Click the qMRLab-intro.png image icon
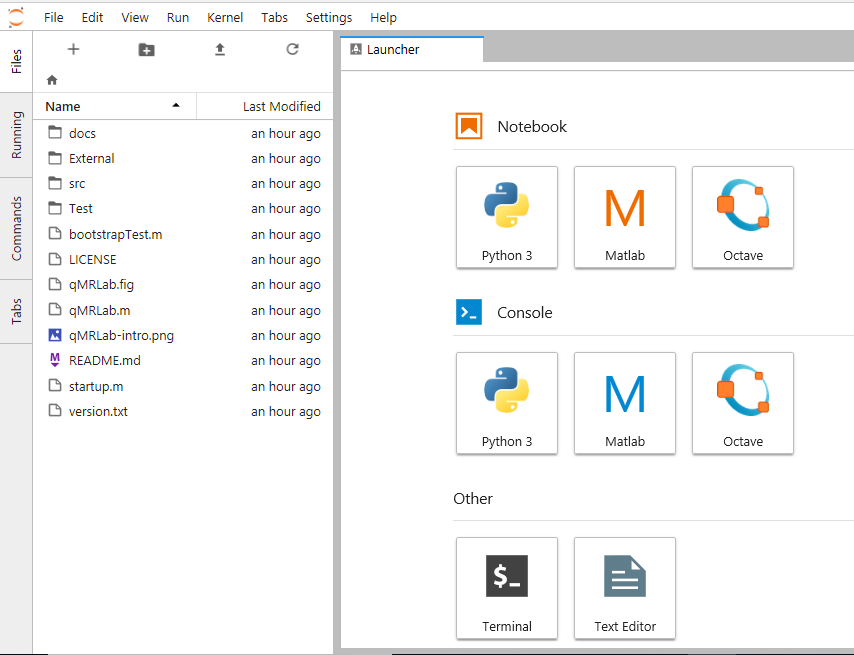This screenshot has height=655, width=854. (x=55, y=335)
